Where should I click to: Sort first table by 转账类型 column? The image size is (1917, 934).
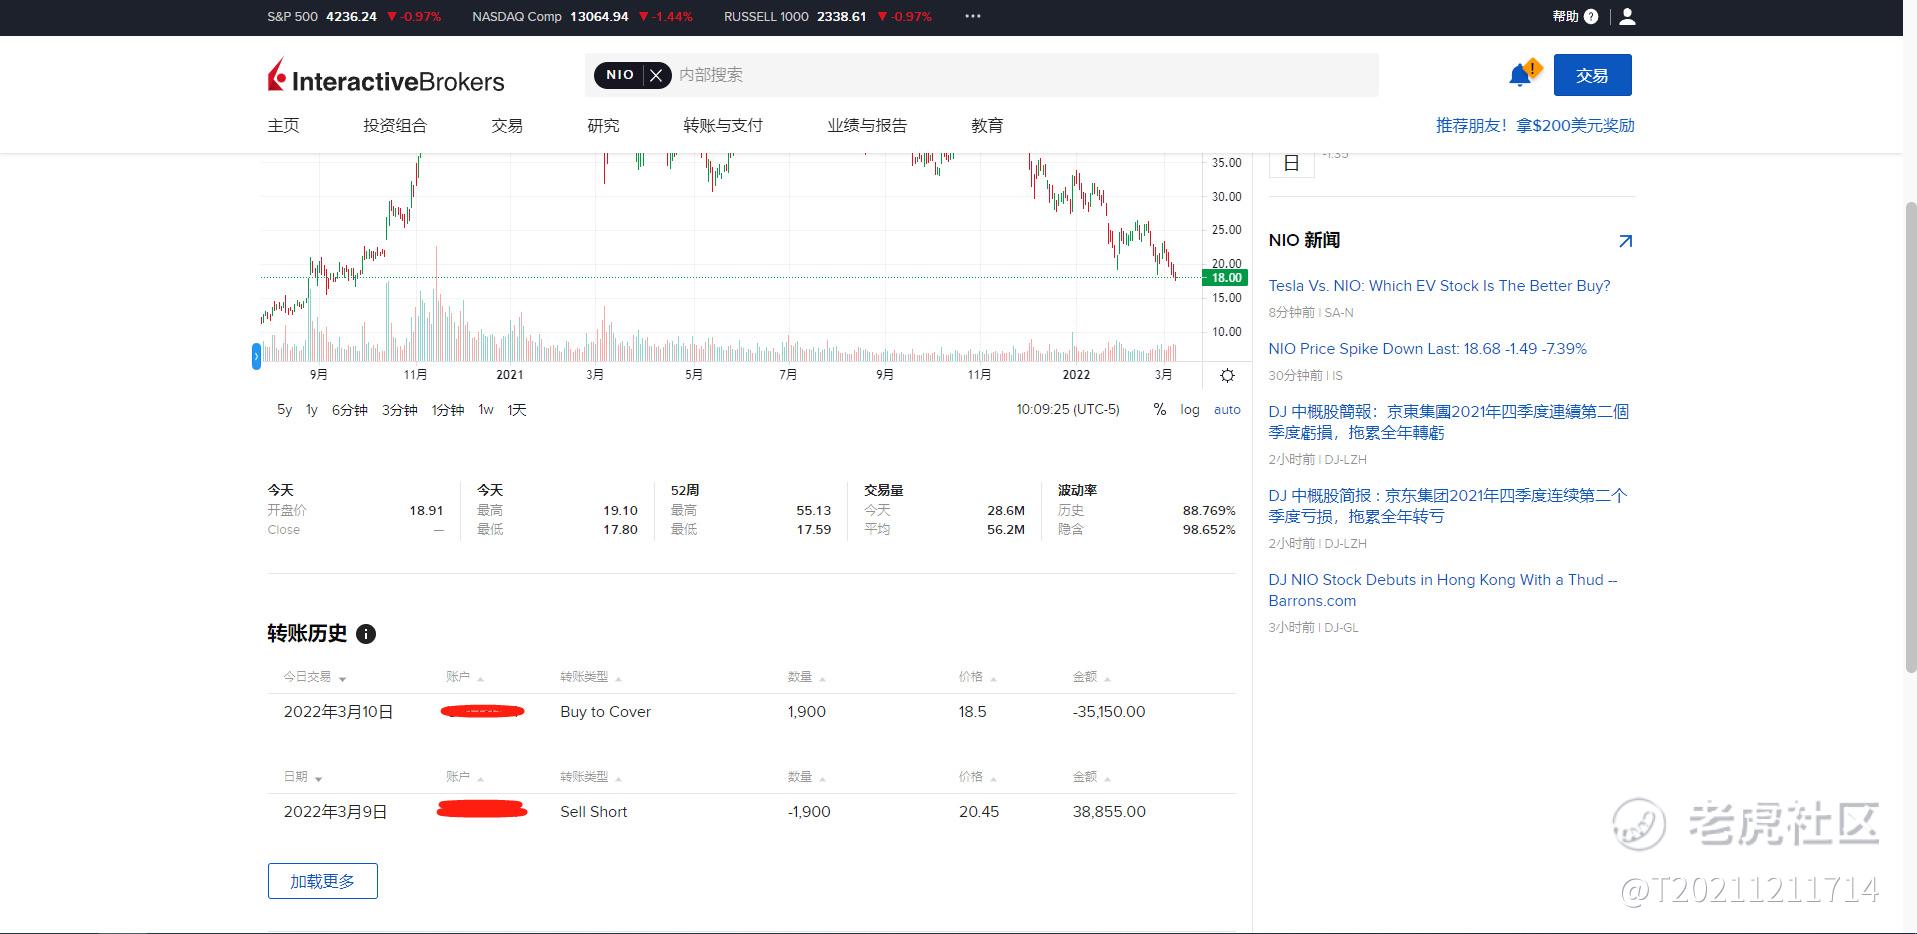coord(590,677)
